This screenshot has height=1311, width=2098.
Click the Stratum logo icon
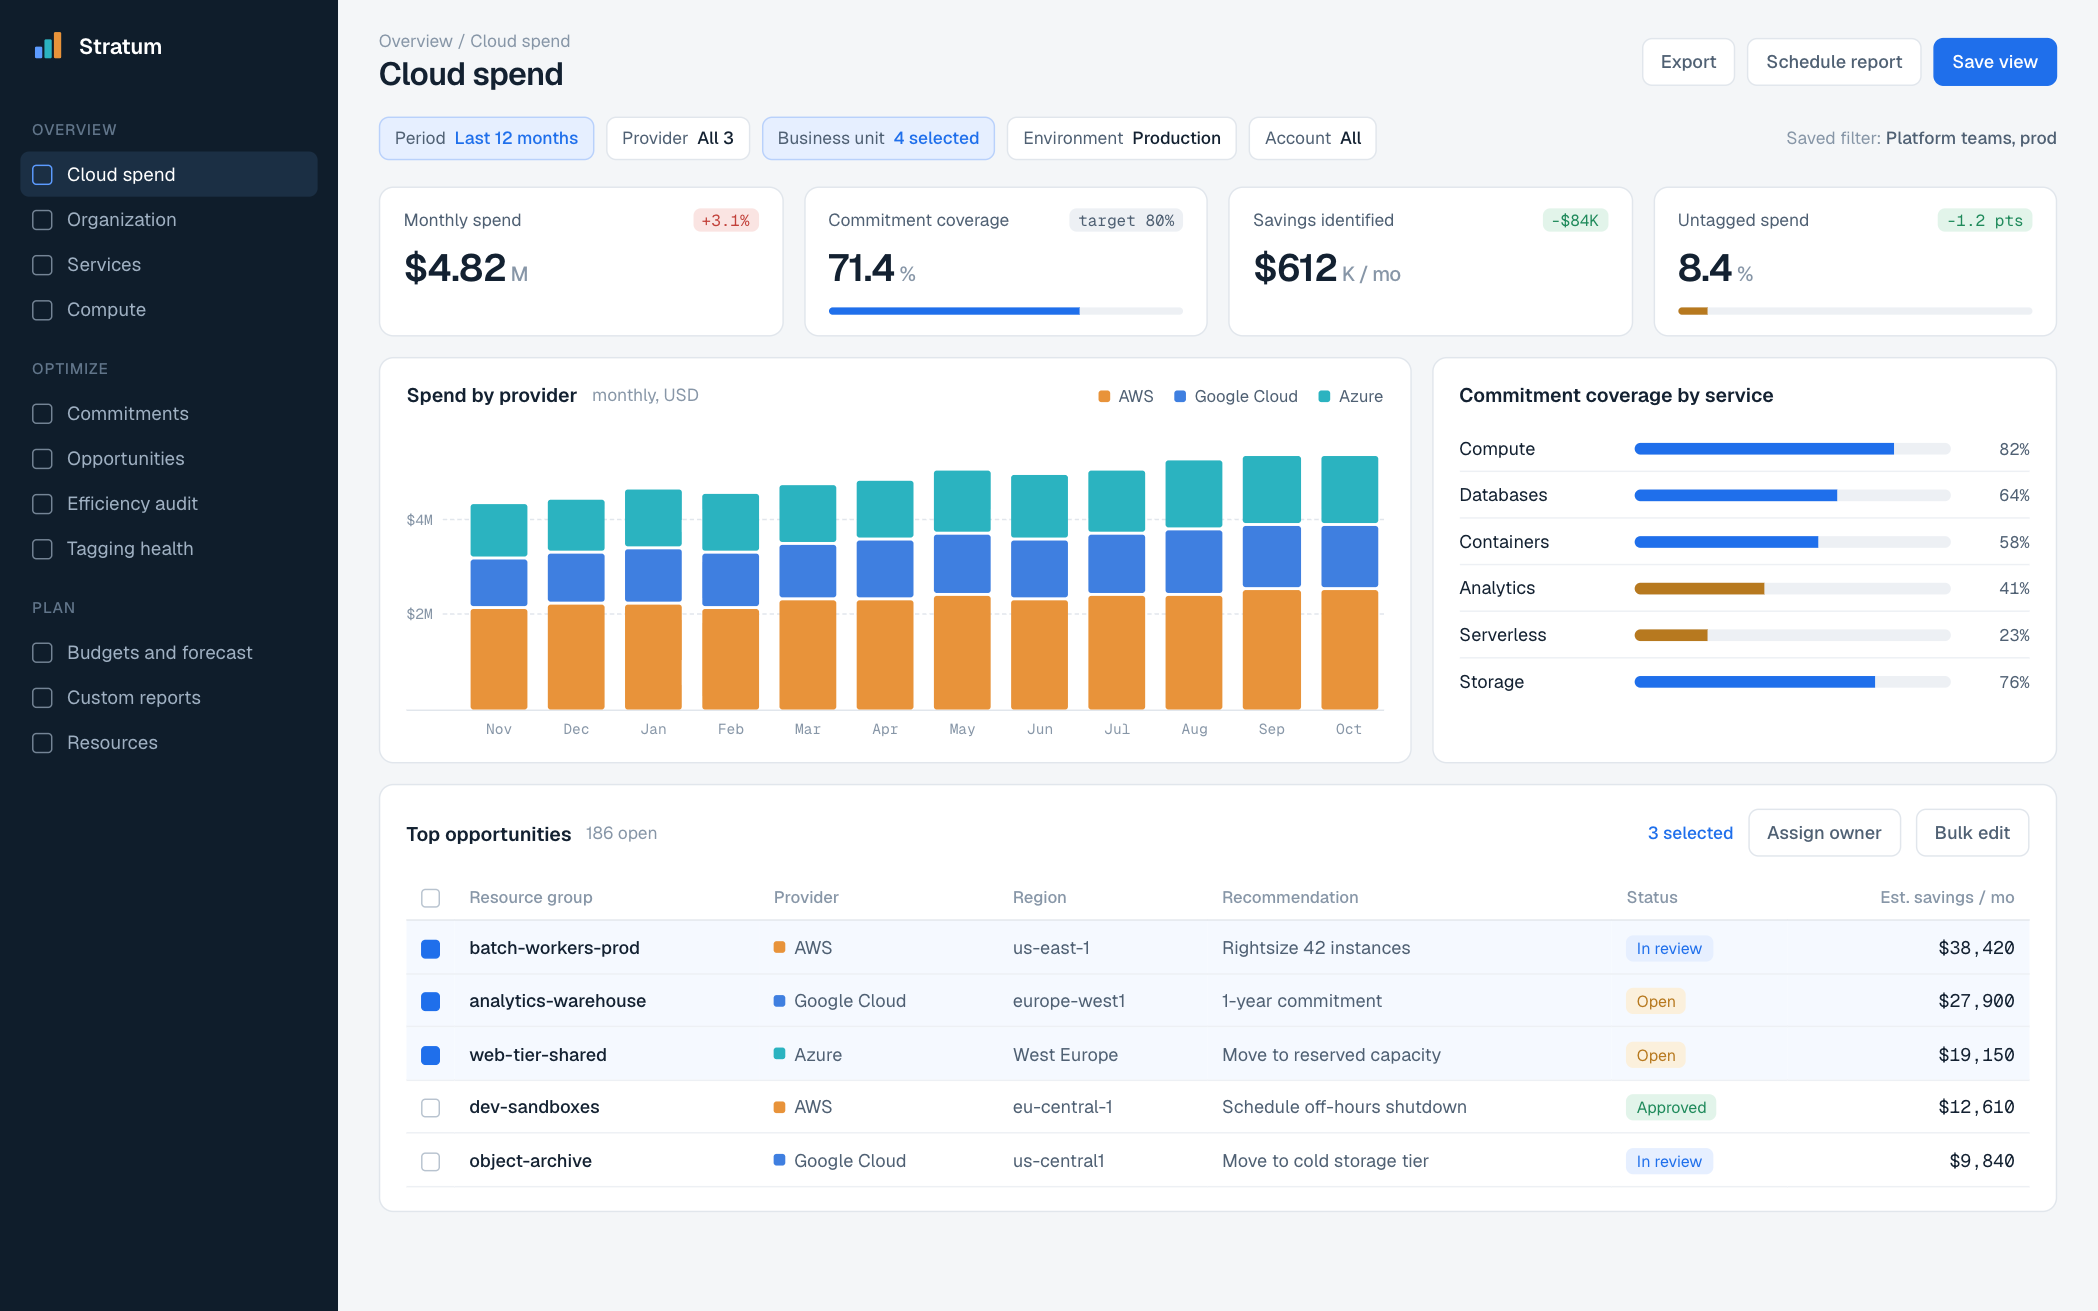[48, 46]
